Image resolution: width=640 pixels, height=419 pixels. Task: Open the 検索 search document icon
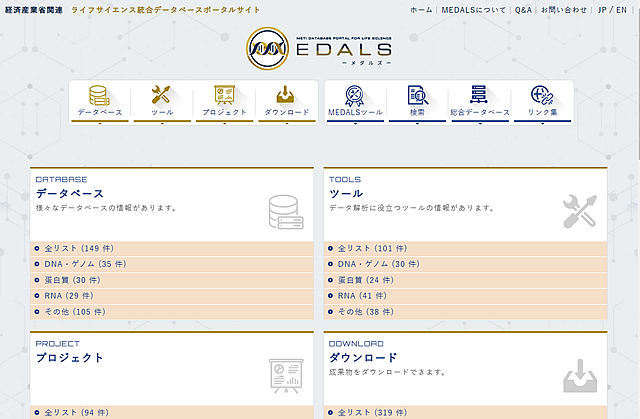[x=418, y=95]
